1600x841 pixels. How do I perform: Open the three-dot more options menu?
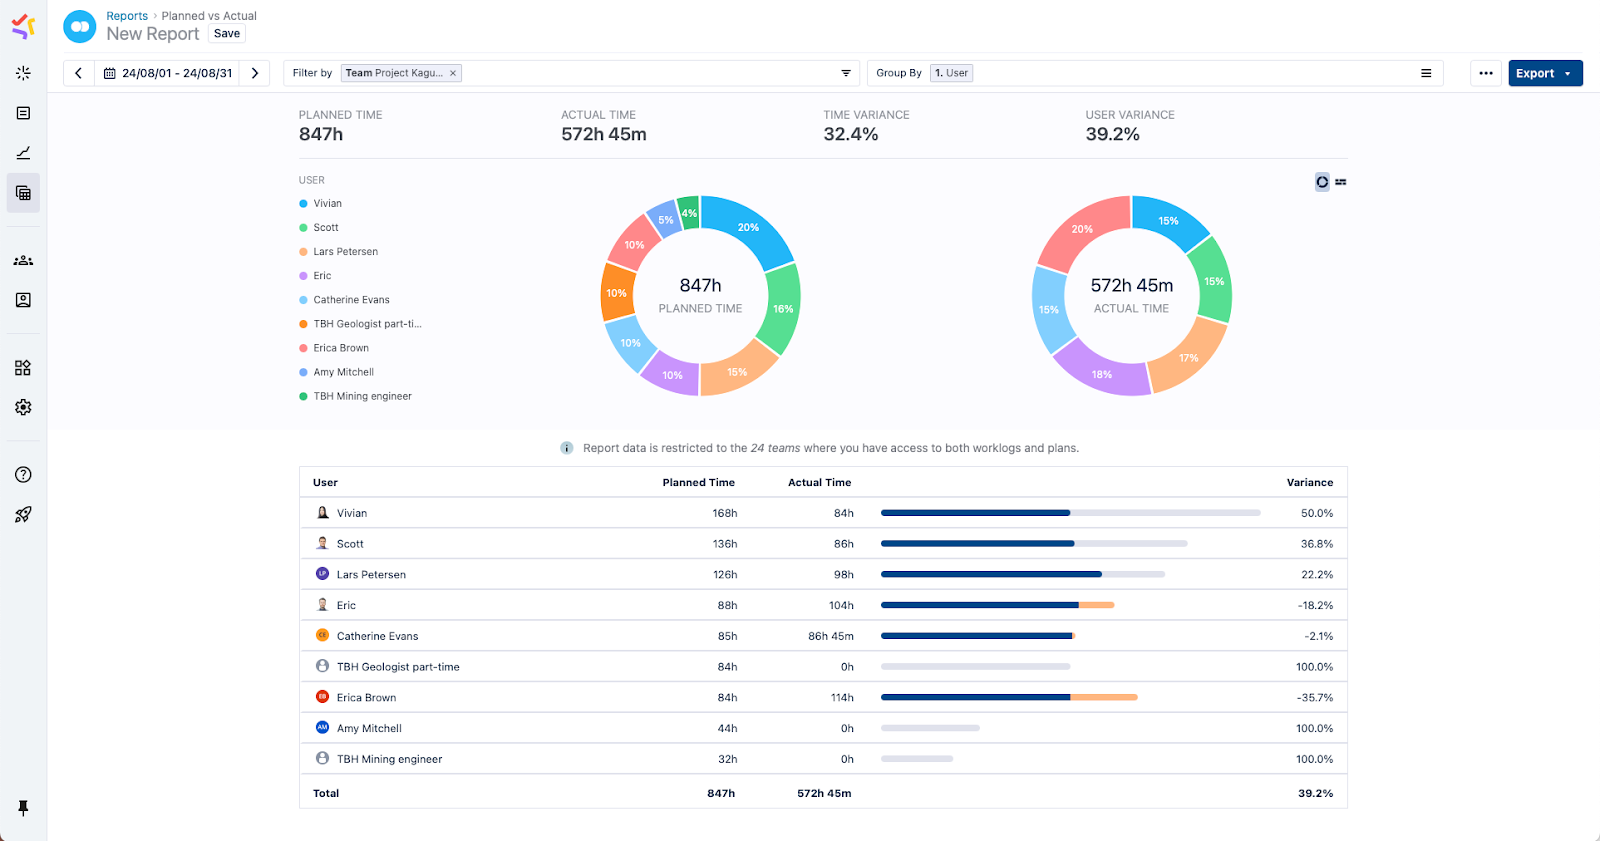point(1486,73)
